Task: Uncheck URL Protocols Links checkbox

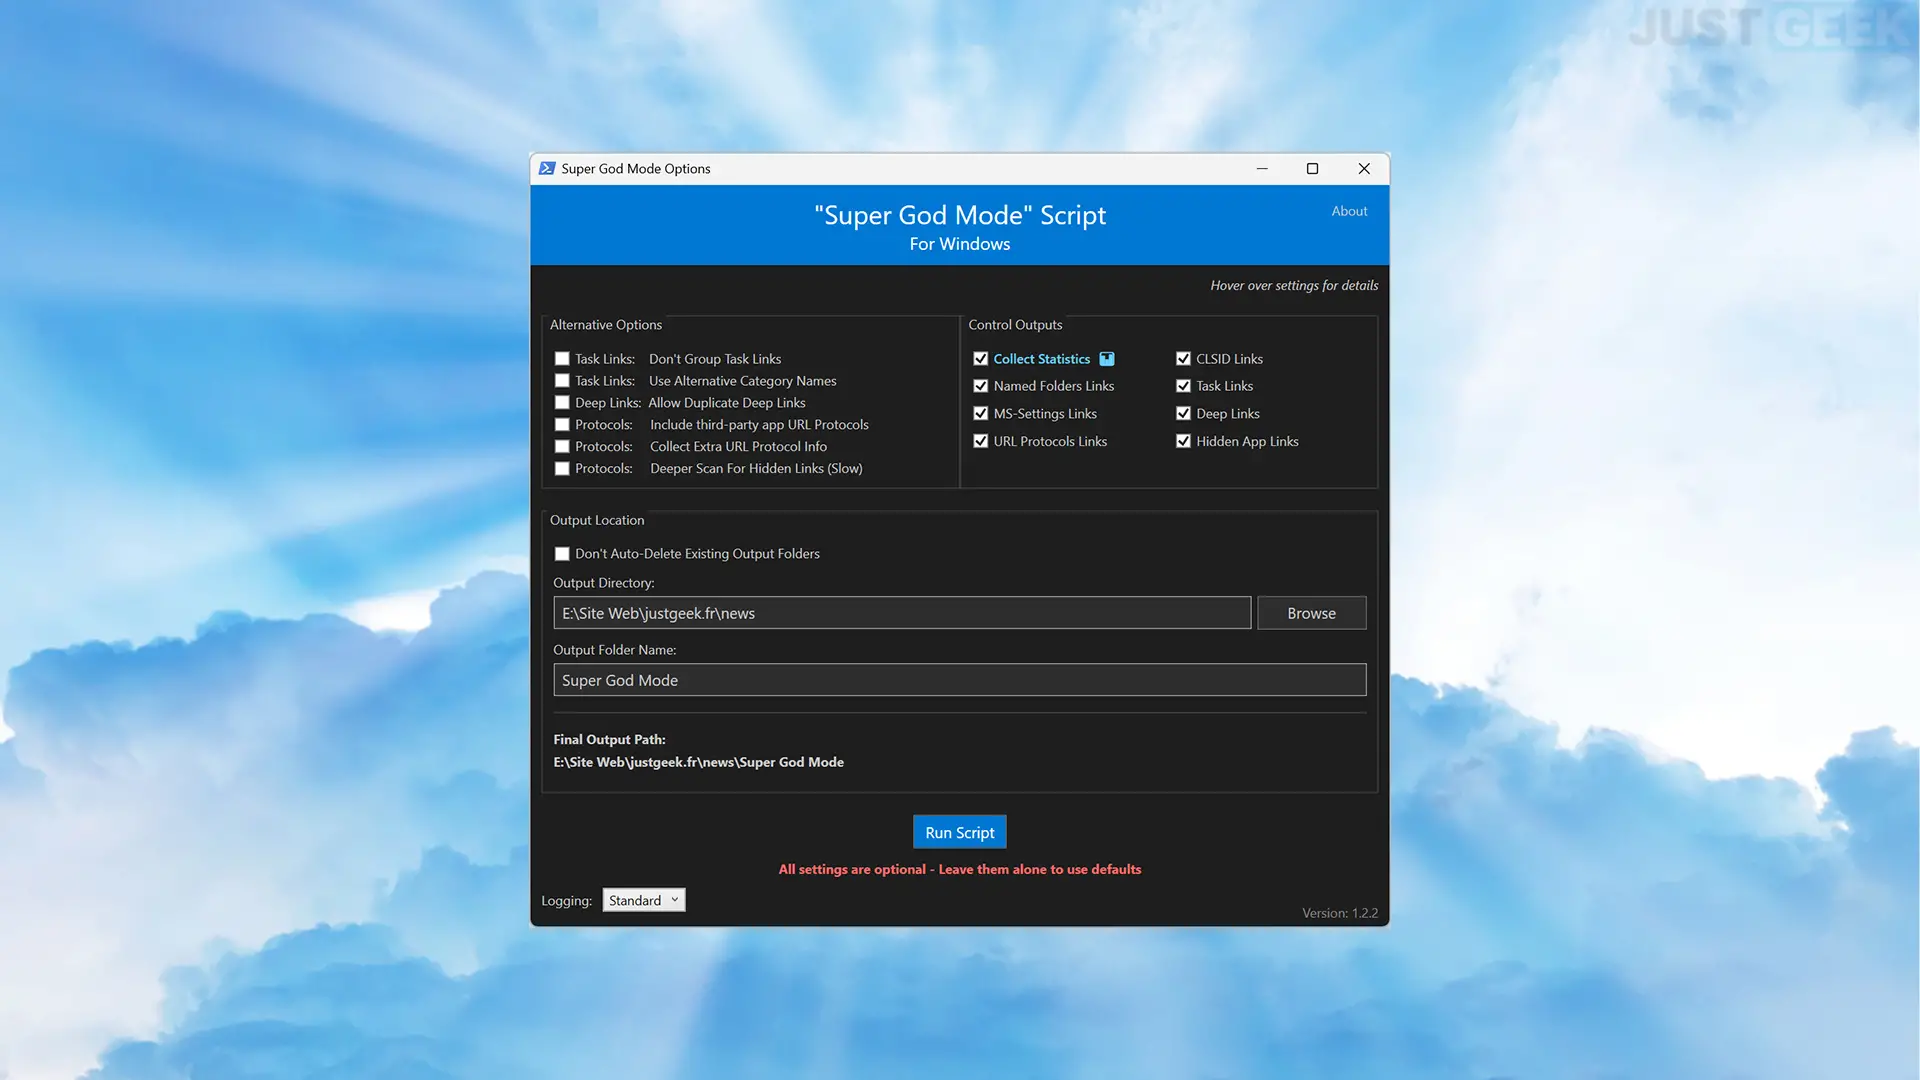Action: pyautogui.click(x=981, y=441)
